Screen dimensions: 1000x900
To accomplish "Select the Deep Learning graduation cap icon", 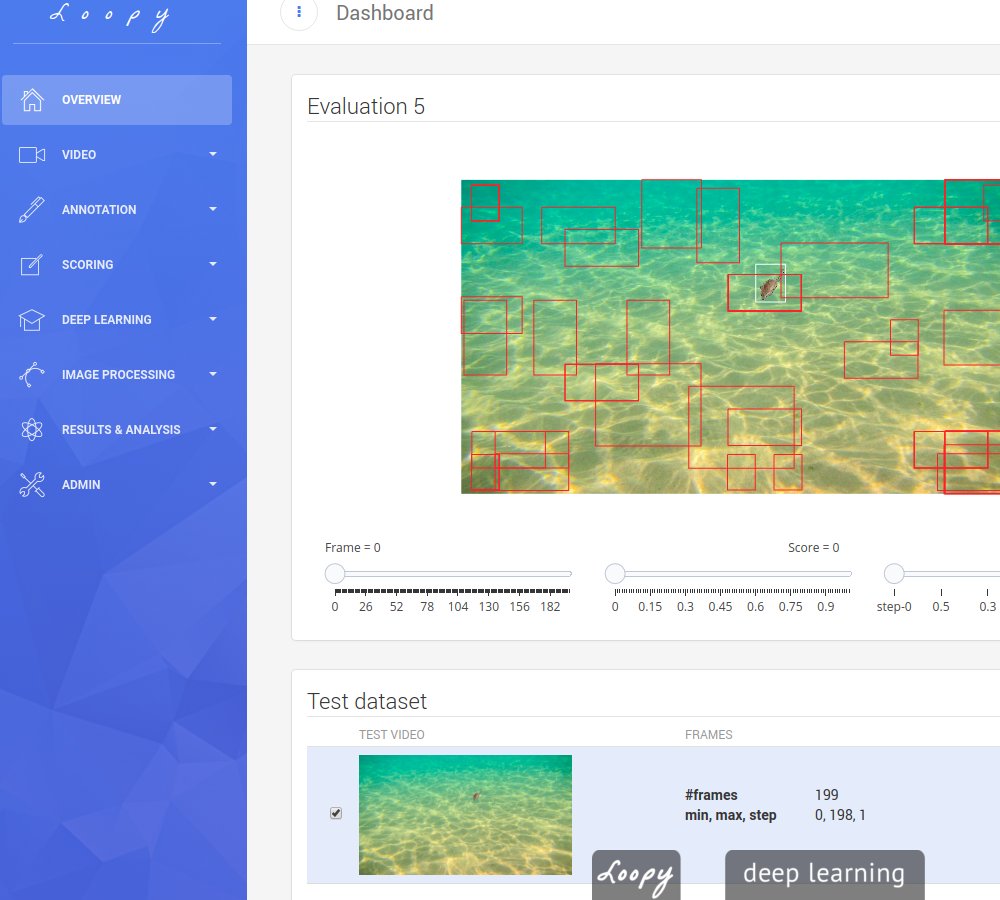I will pyautogui.click(x=31, y=319).
